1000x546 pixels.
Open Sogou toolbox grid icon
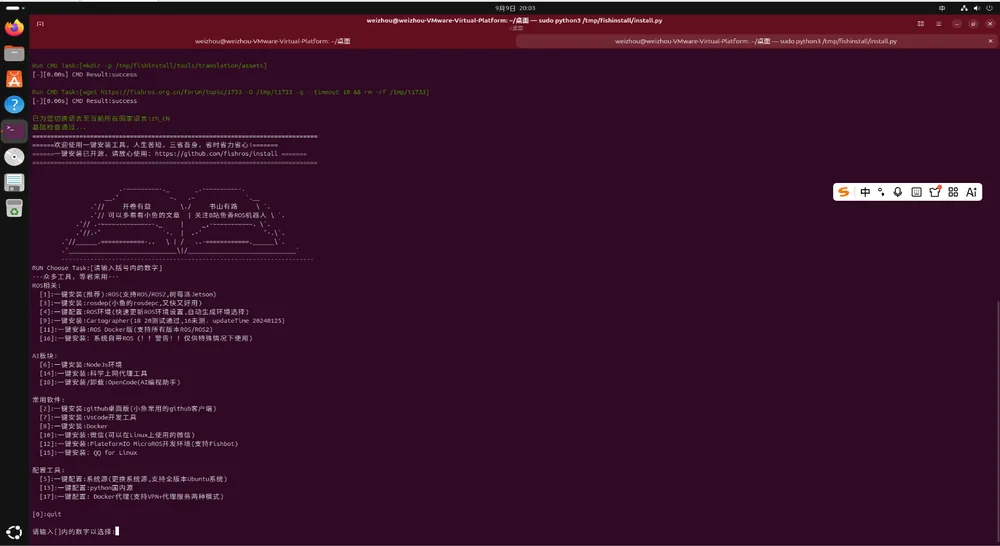point(953,192)
